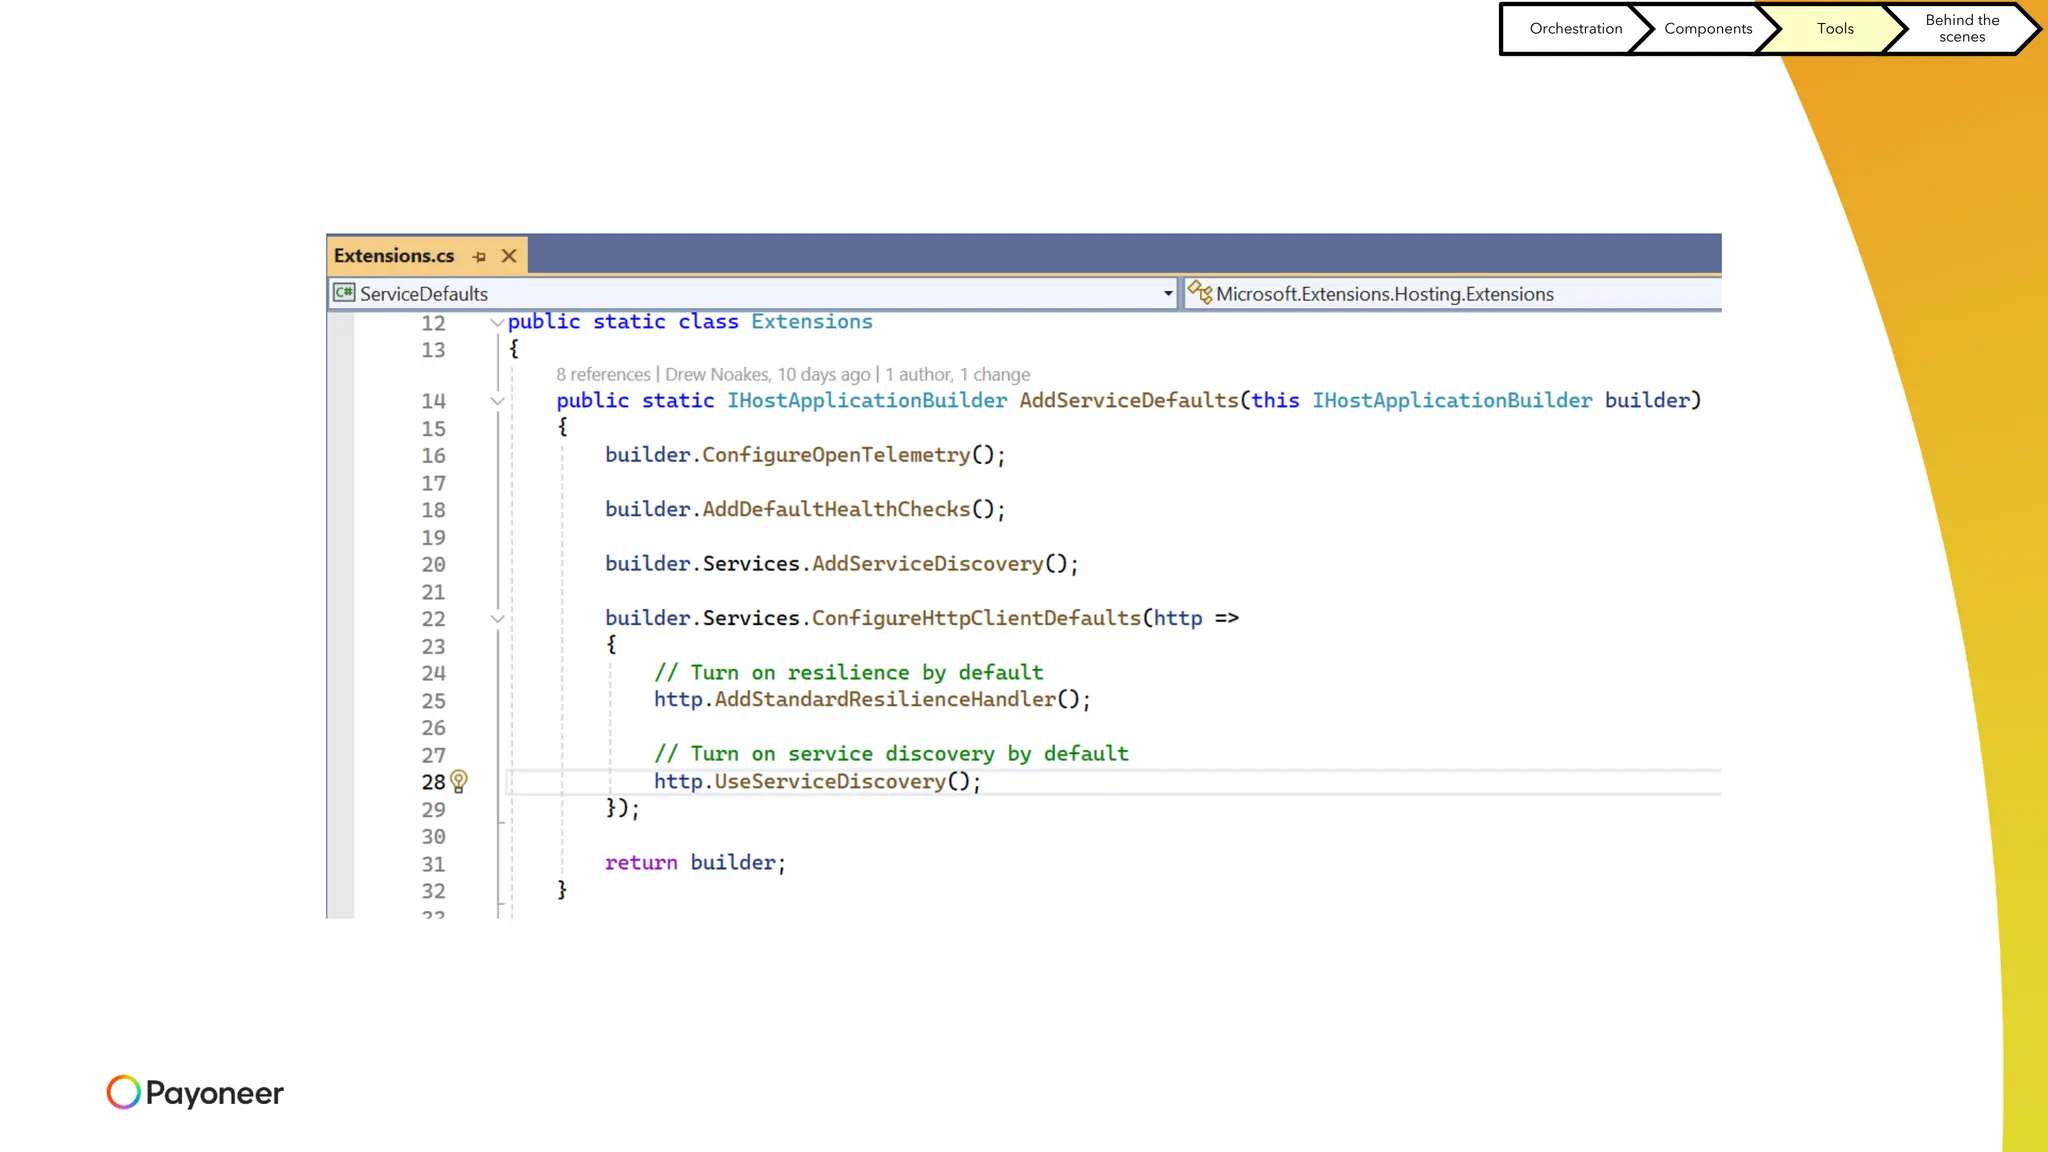Click AddDefaultHealthChecks on line 18
Screen dimensions: 2048x1152
click(836, 509)
